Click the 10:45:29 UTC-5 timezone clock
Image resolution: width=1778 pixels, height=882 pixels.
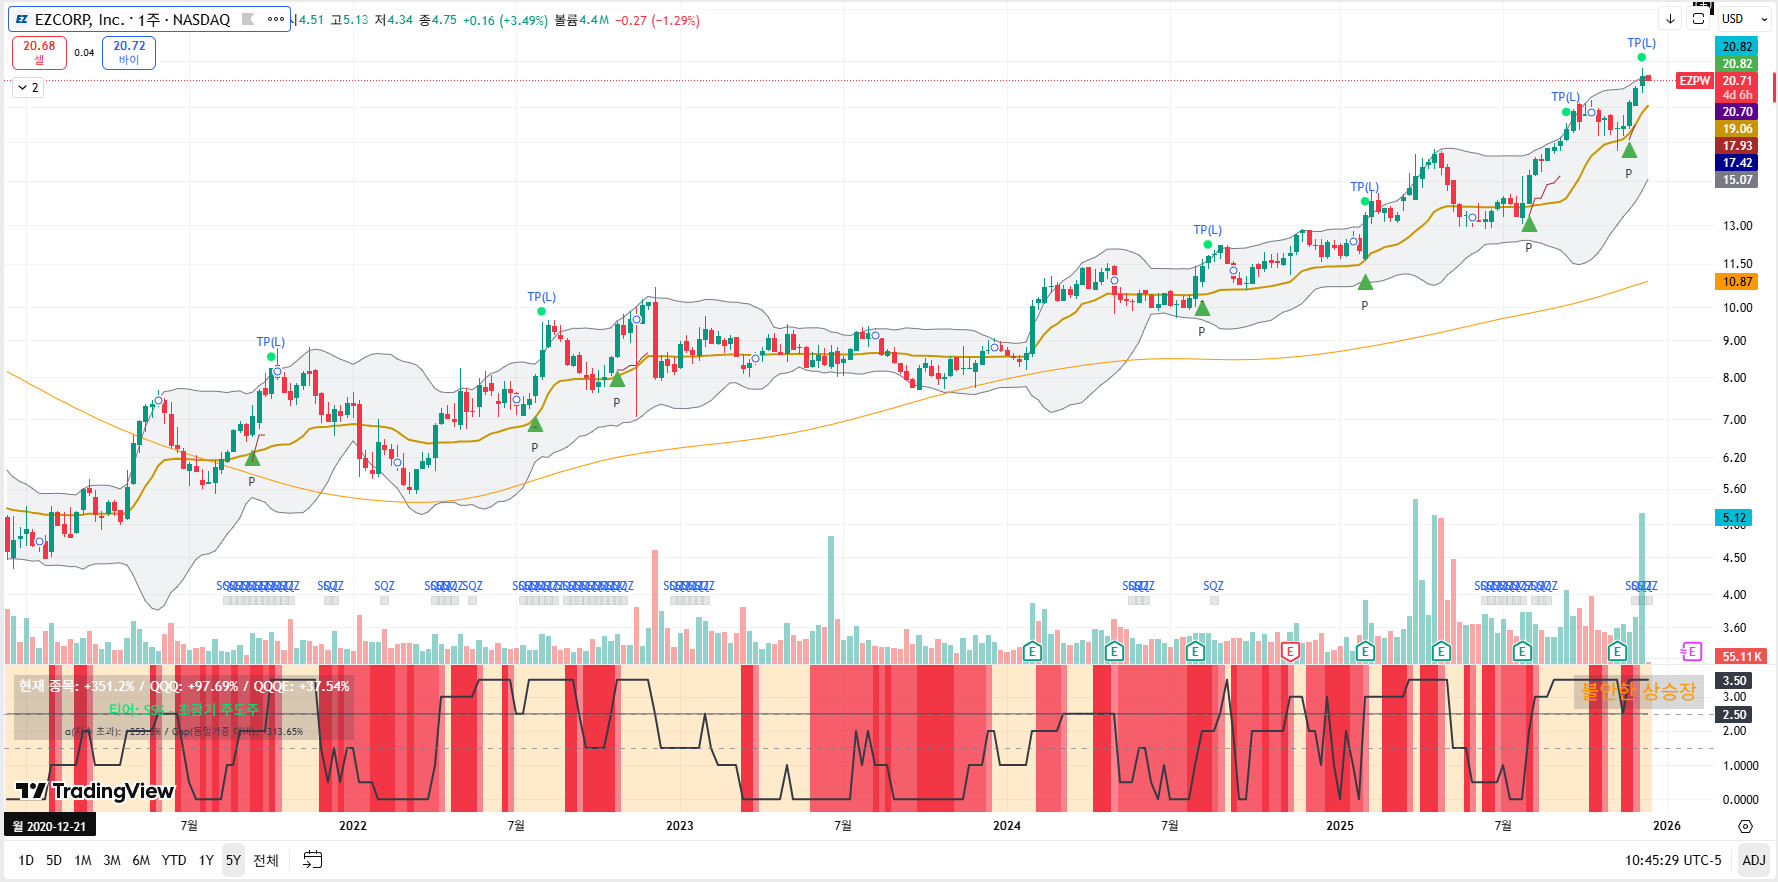point(1673,860)
